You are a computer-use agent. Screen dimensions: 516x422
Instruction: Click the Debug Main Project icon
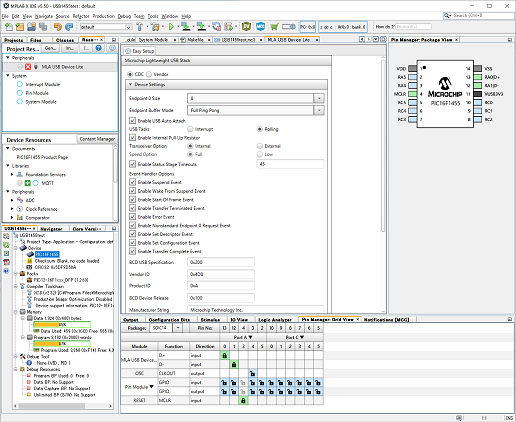(x=229, y=27)
